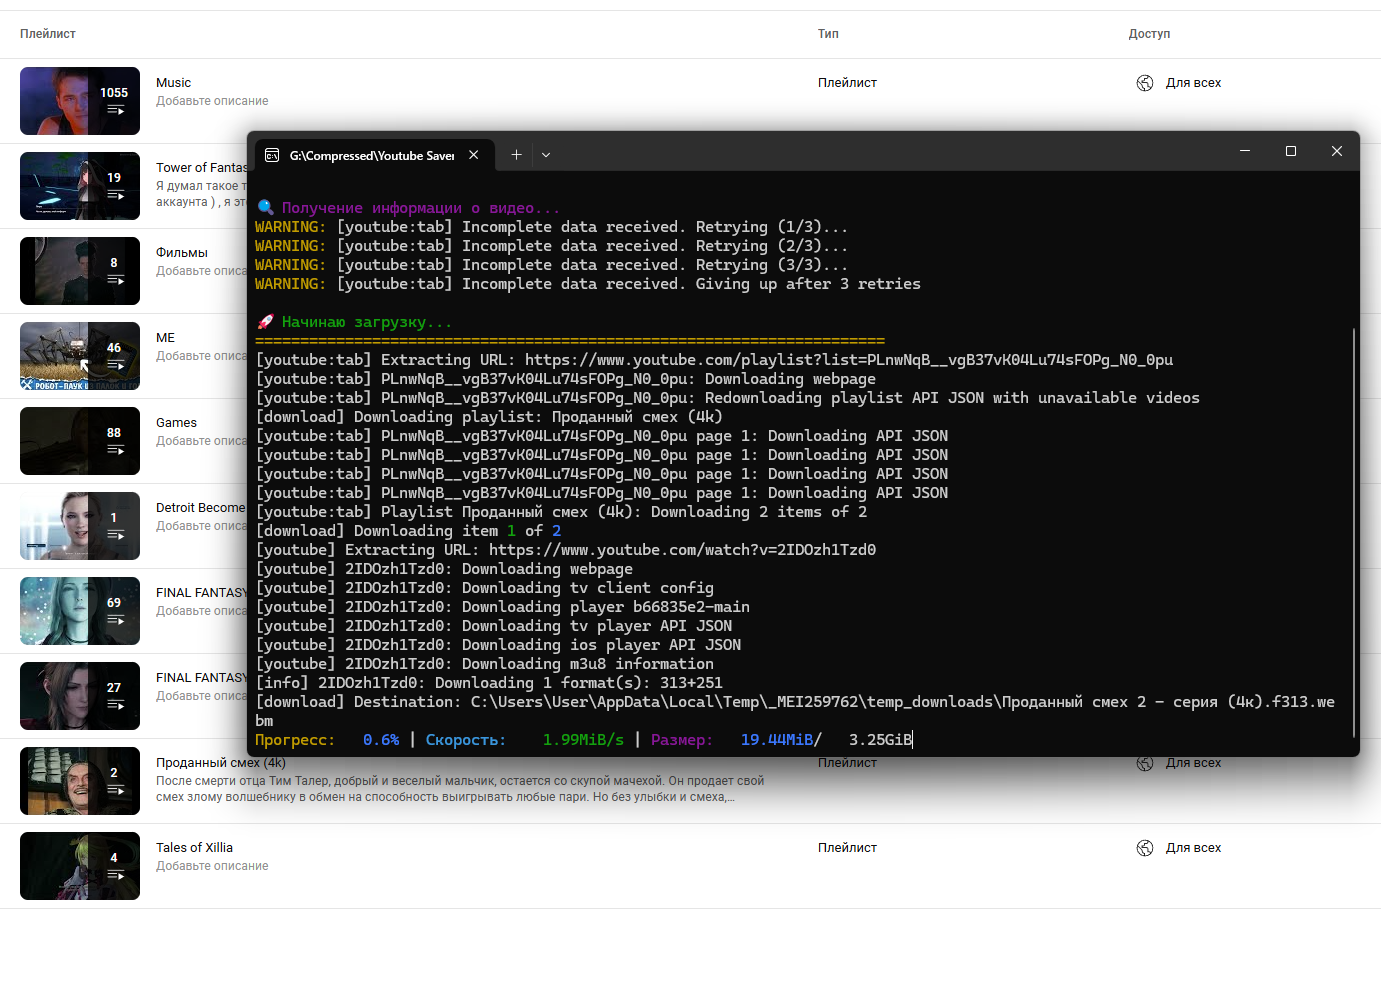Select the G:\Compressed\Youtube Saver terminal tab

click(371, 155)
